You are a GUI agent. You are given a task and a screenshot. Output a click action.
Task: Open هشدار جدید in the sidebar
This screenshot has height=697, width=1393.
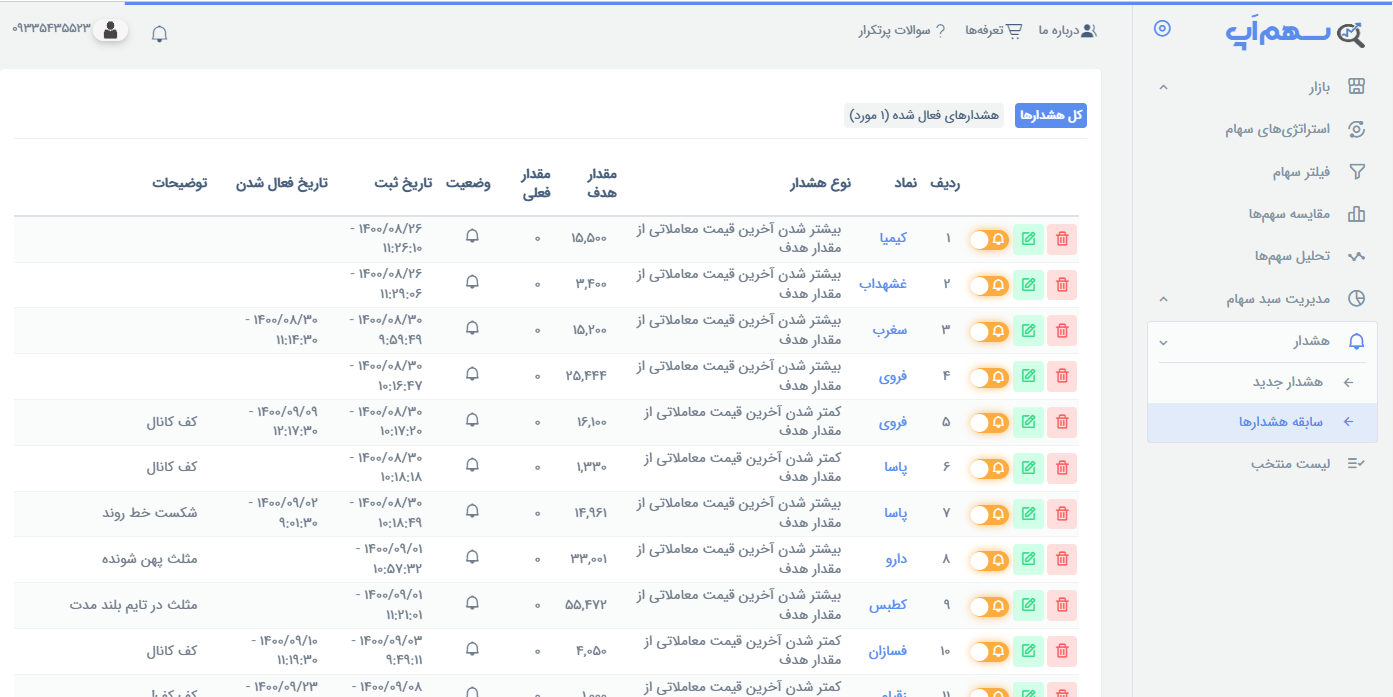coord(1288,382)
